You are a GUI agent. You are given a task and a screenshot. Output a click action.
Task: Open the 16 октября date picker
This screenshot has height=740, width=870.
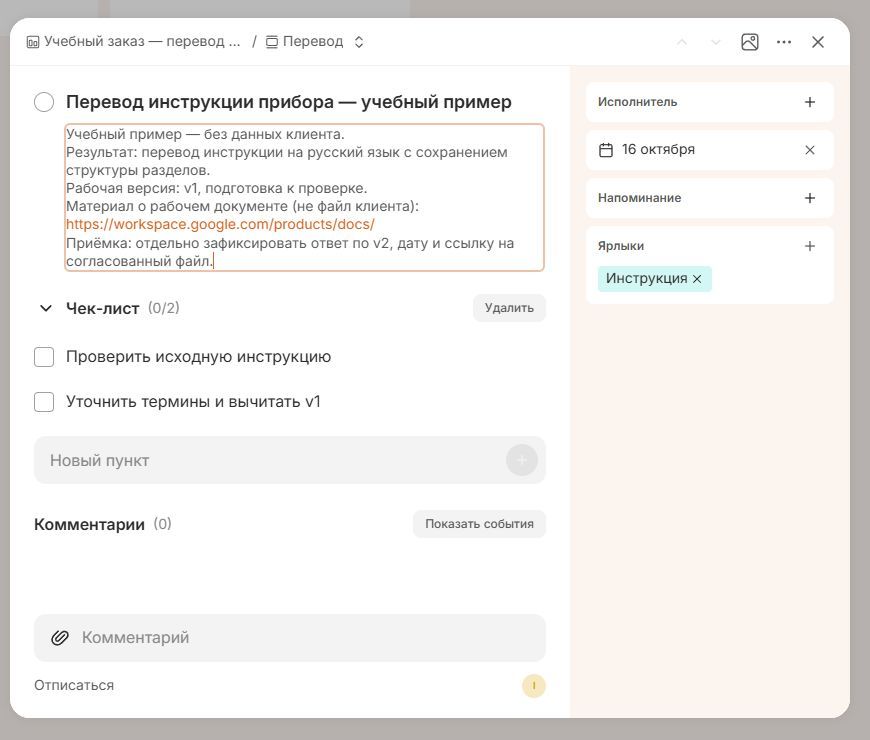[710, 150]
